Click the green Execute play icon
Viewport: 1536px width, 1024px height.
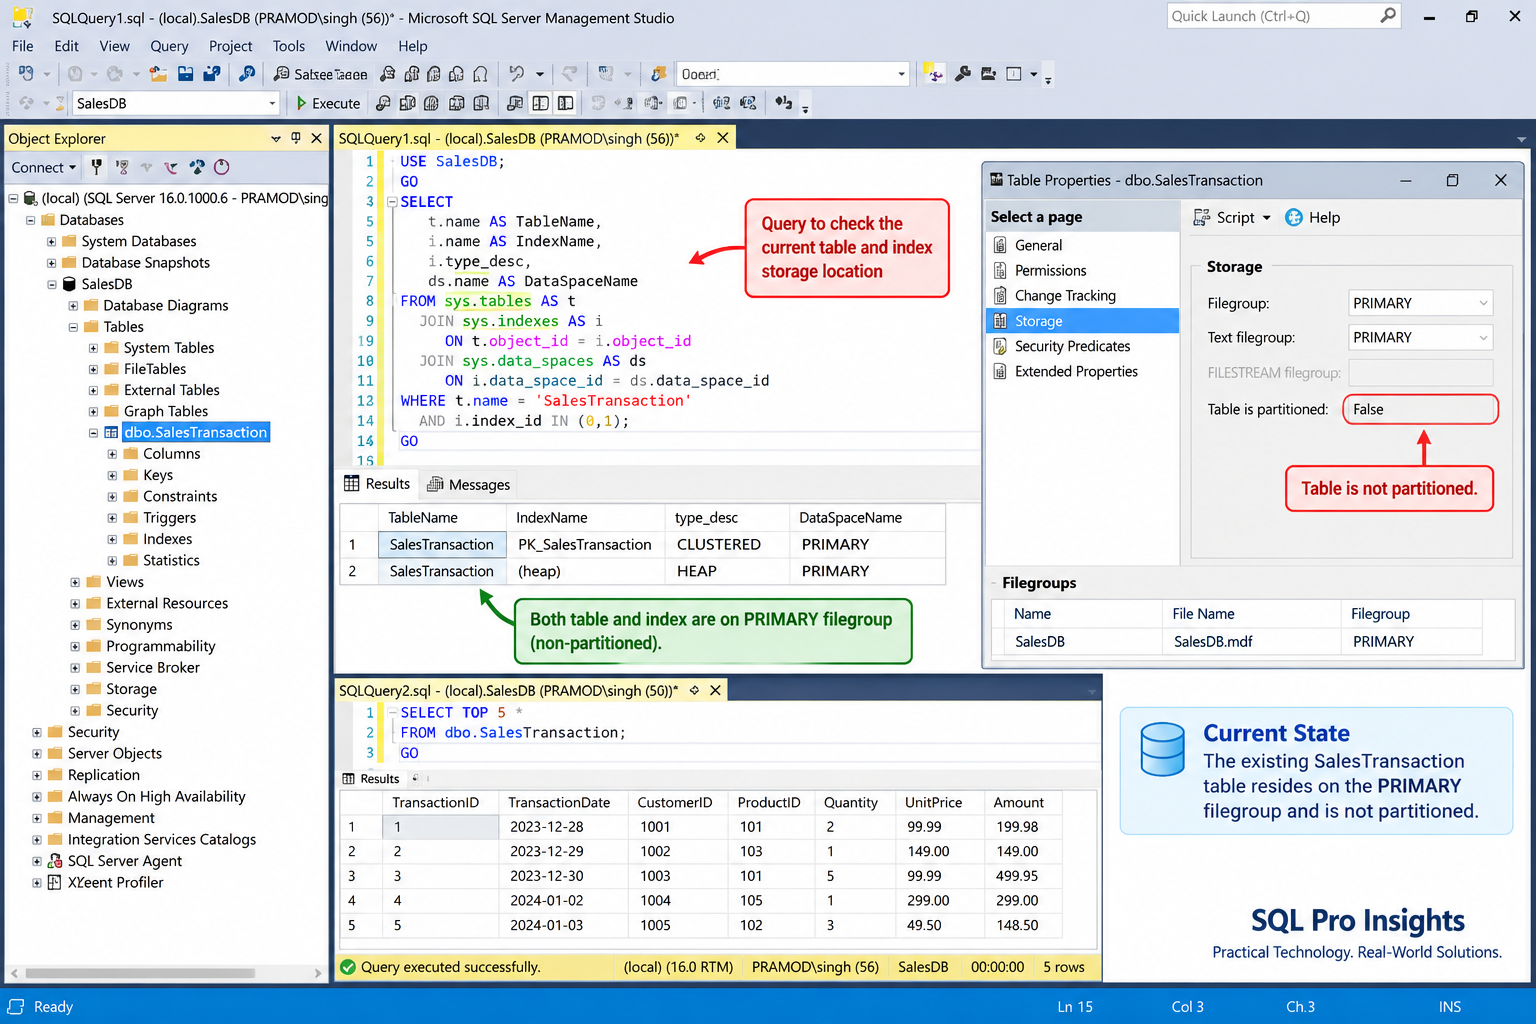click(x=301, y=103)
